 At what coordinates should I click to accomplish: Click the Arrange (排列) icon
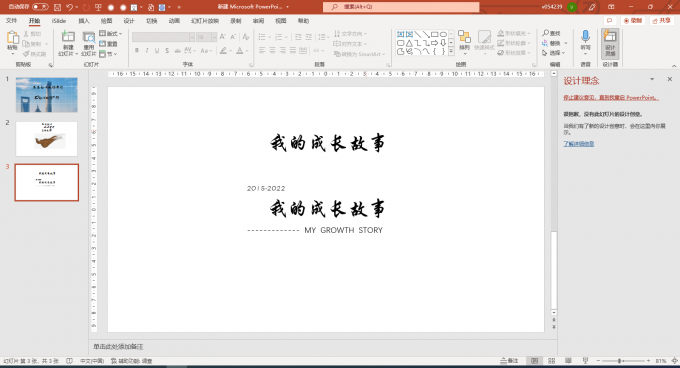[x=464, y=37]
